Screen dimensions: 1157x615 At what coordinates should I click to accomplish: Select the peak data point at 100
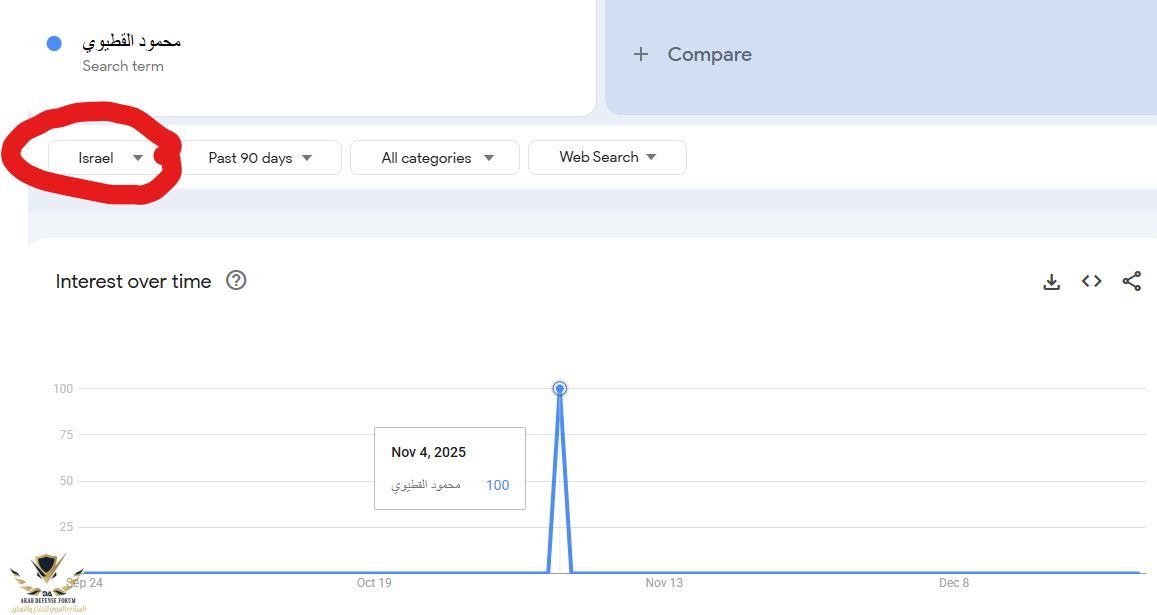click(x=560, y=388)
